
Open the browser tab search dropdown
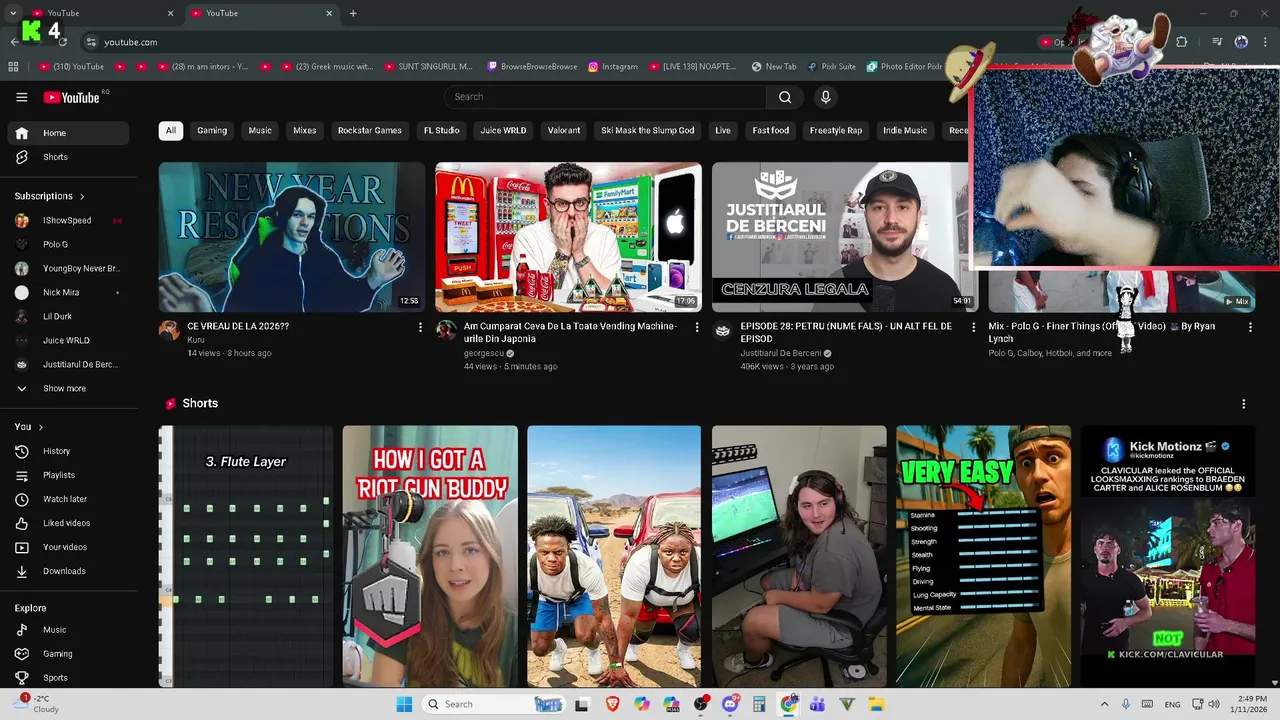point(13,13)
